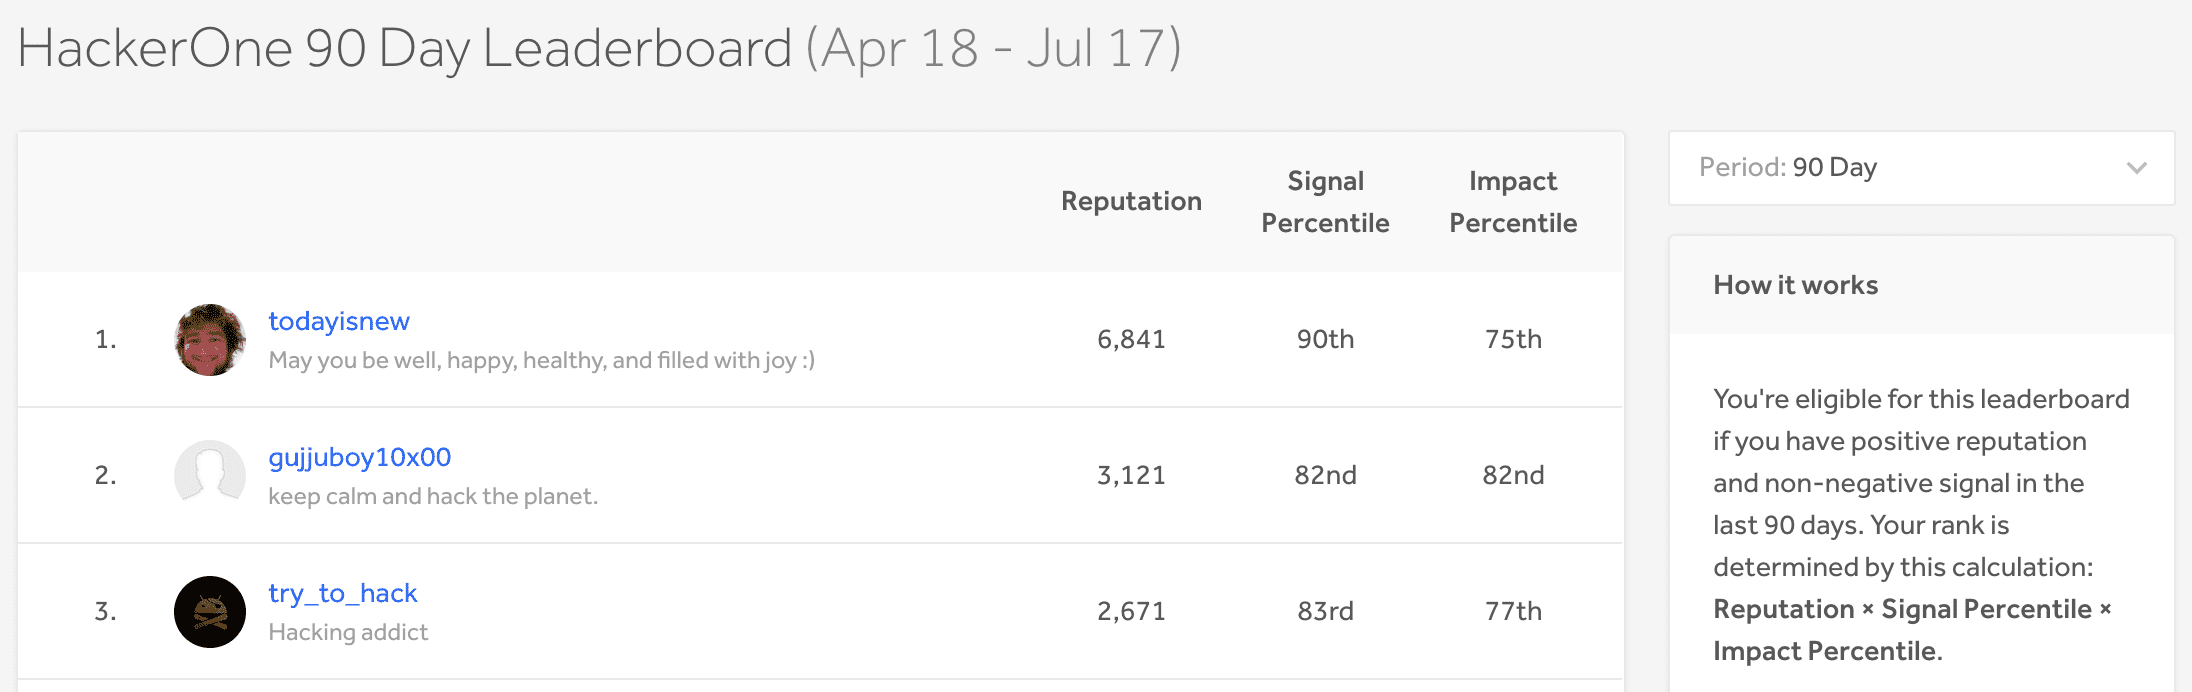The image size is (2192, 692).
Task: Expand the Period 90 Day dropdown
Action: click(x=1920, y=168)
